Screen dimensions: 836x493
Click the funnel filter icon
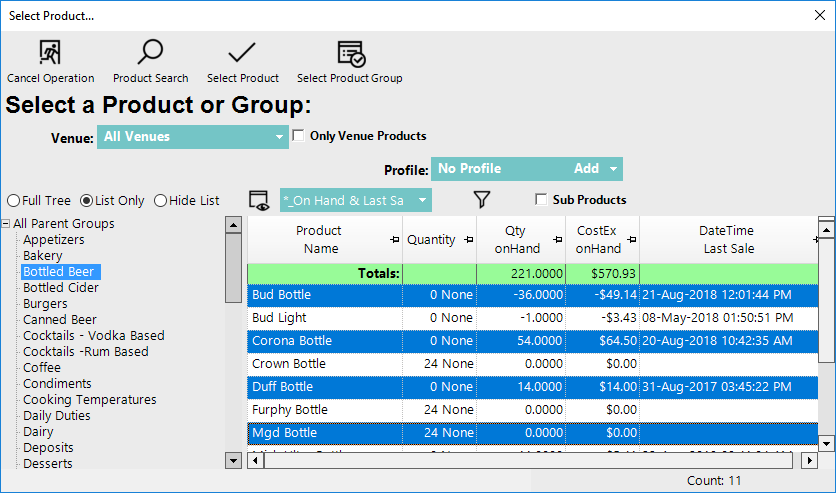[481, 200]
